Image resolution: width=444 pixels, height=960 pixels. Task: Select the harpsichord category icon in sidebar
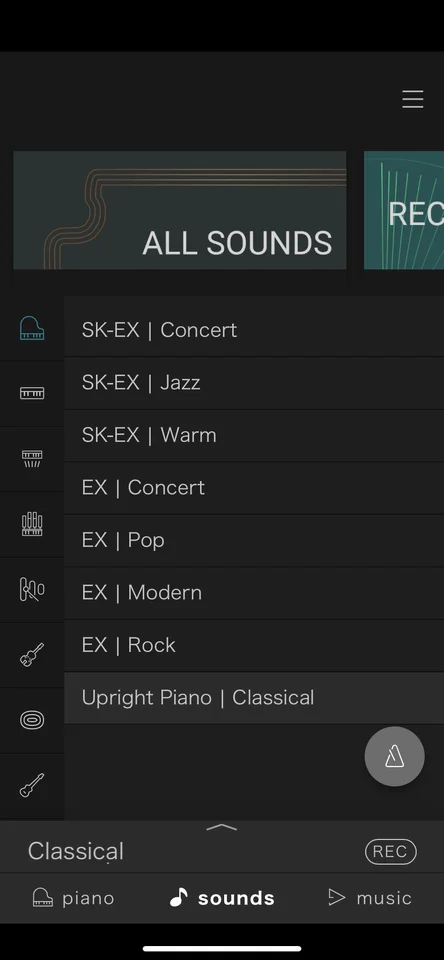point(32,459)
